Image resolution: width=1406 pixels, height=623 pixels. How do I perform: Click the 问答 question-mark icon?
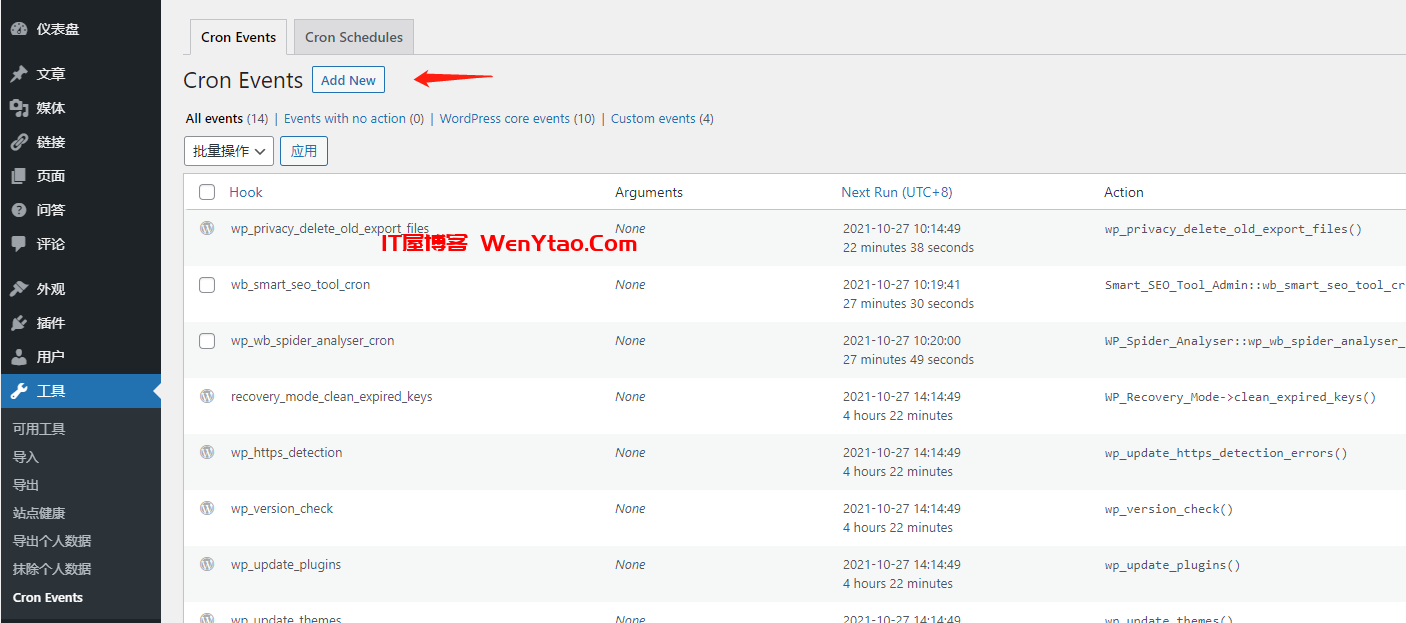coord(19,210)
